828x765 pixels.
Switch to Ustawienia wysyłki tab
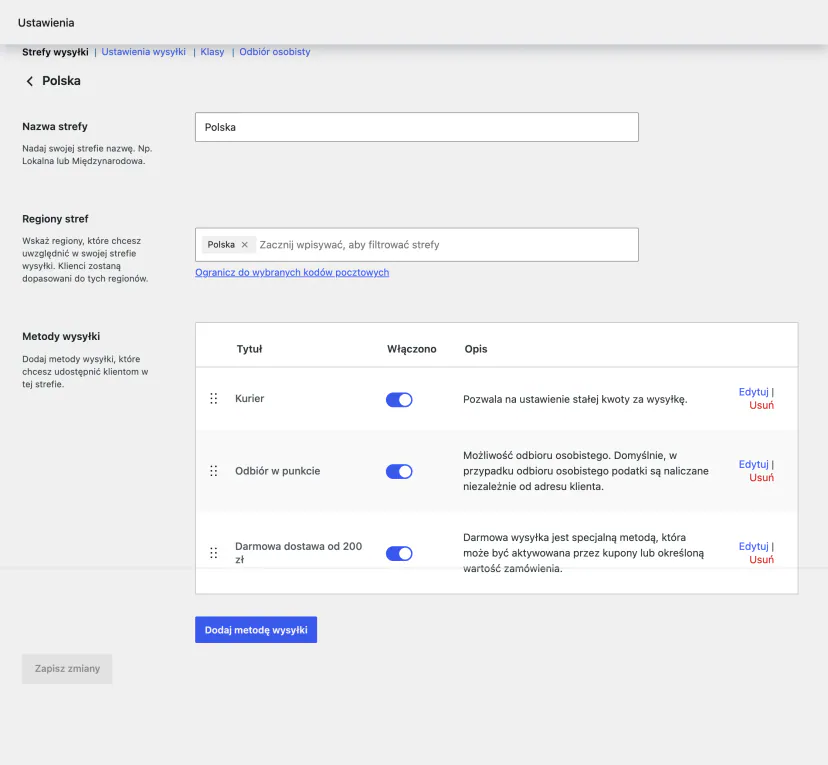tap(144, 52)
